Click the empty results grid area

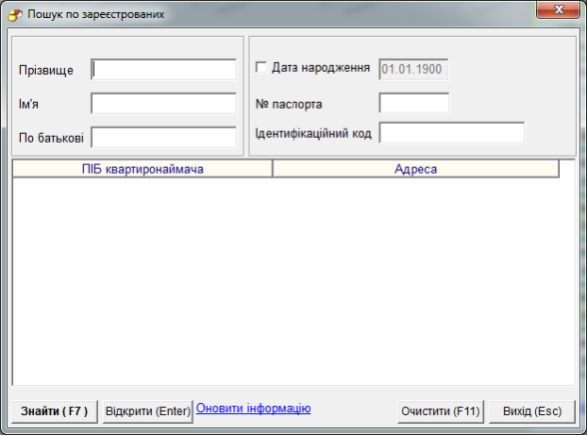294,281
